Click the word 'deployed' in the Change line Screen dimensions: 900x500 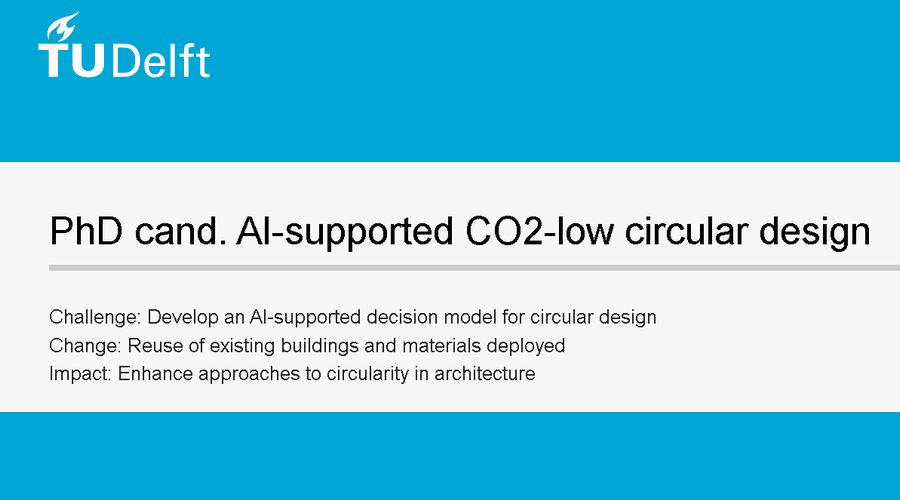click(526, 346)
